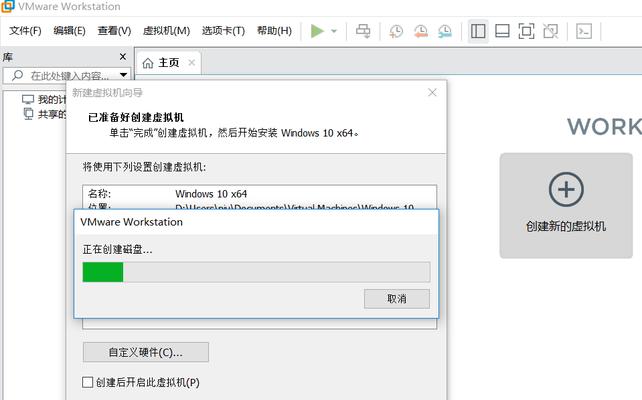Click the 创建新的虚拟机 tile
Screen dimensions: 642x400
566,206
